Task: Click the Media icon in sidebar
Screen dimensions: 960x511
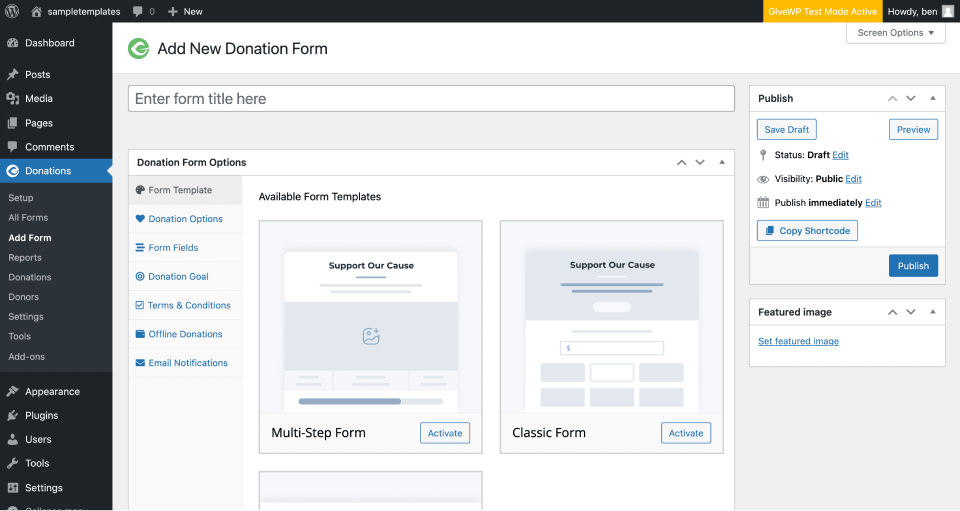Action: click(12, 99)
